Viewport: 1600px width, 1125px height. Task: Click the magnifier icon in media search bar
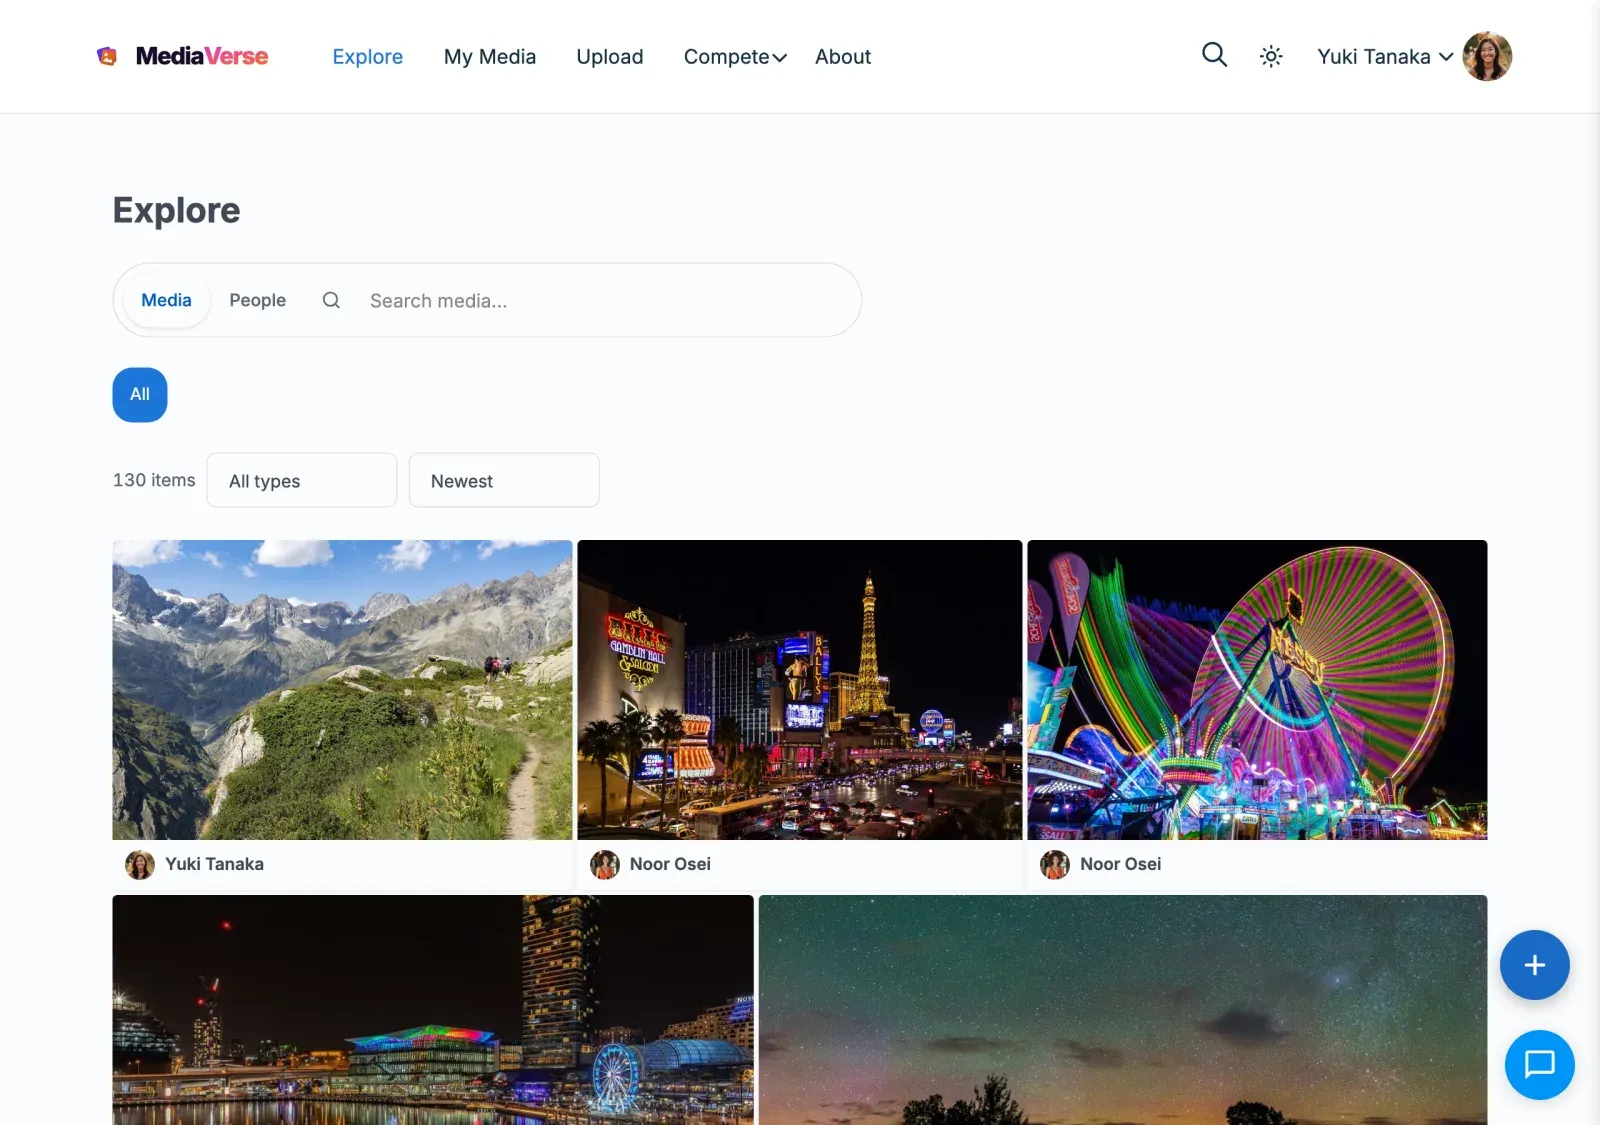(x=331, y=300)
